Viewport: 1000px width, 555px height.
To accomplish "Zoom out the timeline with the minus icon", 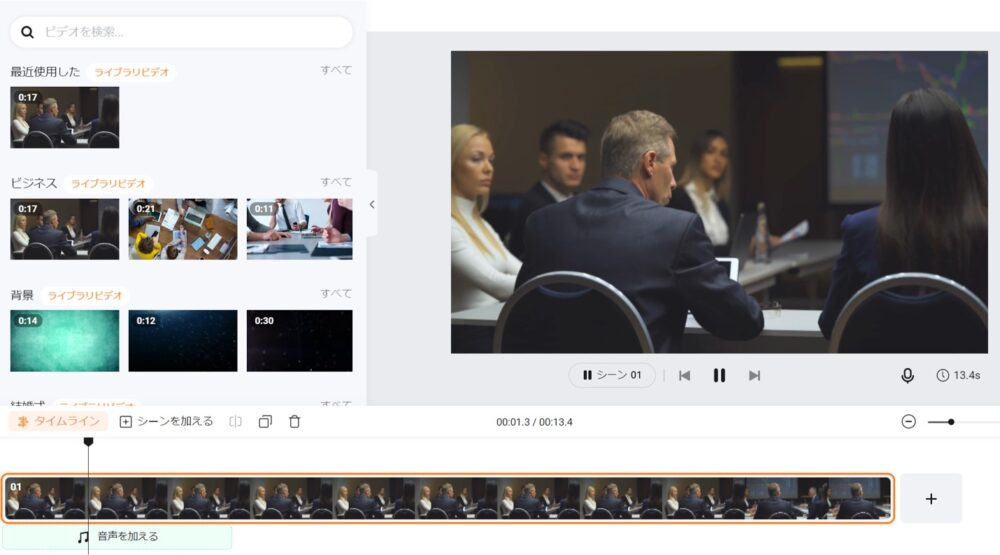I will click(908, 422).
